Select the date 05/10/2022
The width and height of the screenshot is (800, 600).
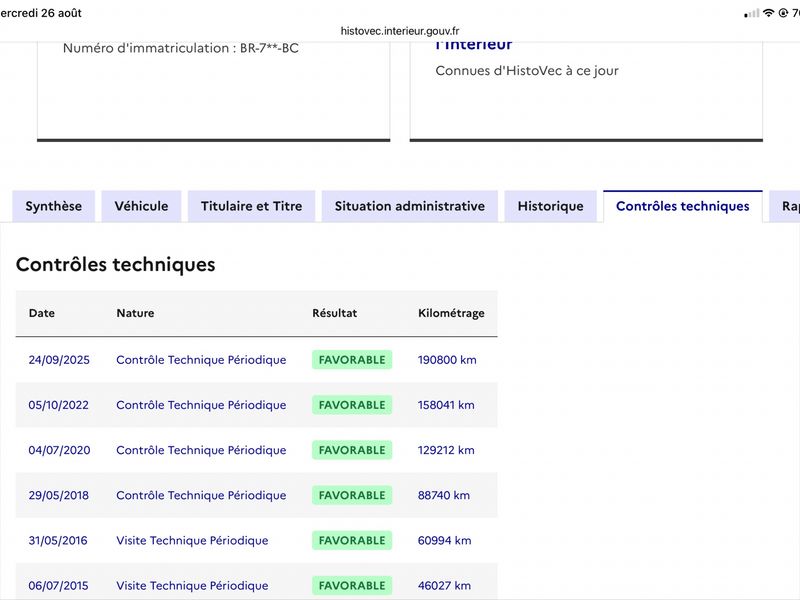(x=59, y=405)
